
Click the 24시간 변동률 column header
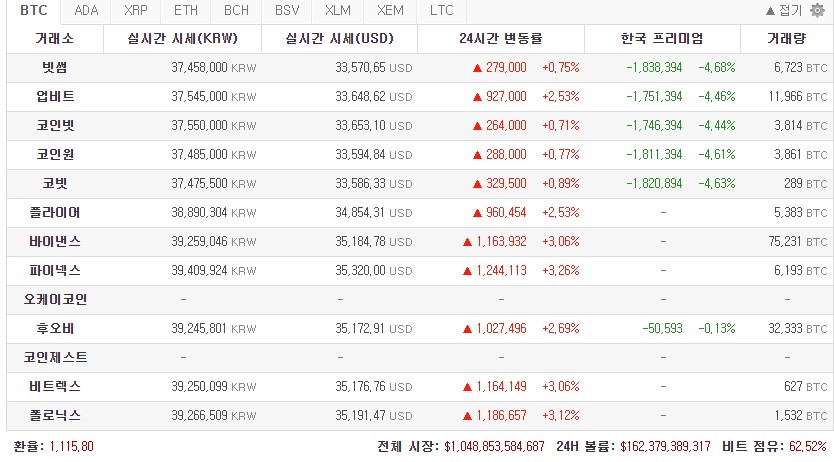[501, 38]
